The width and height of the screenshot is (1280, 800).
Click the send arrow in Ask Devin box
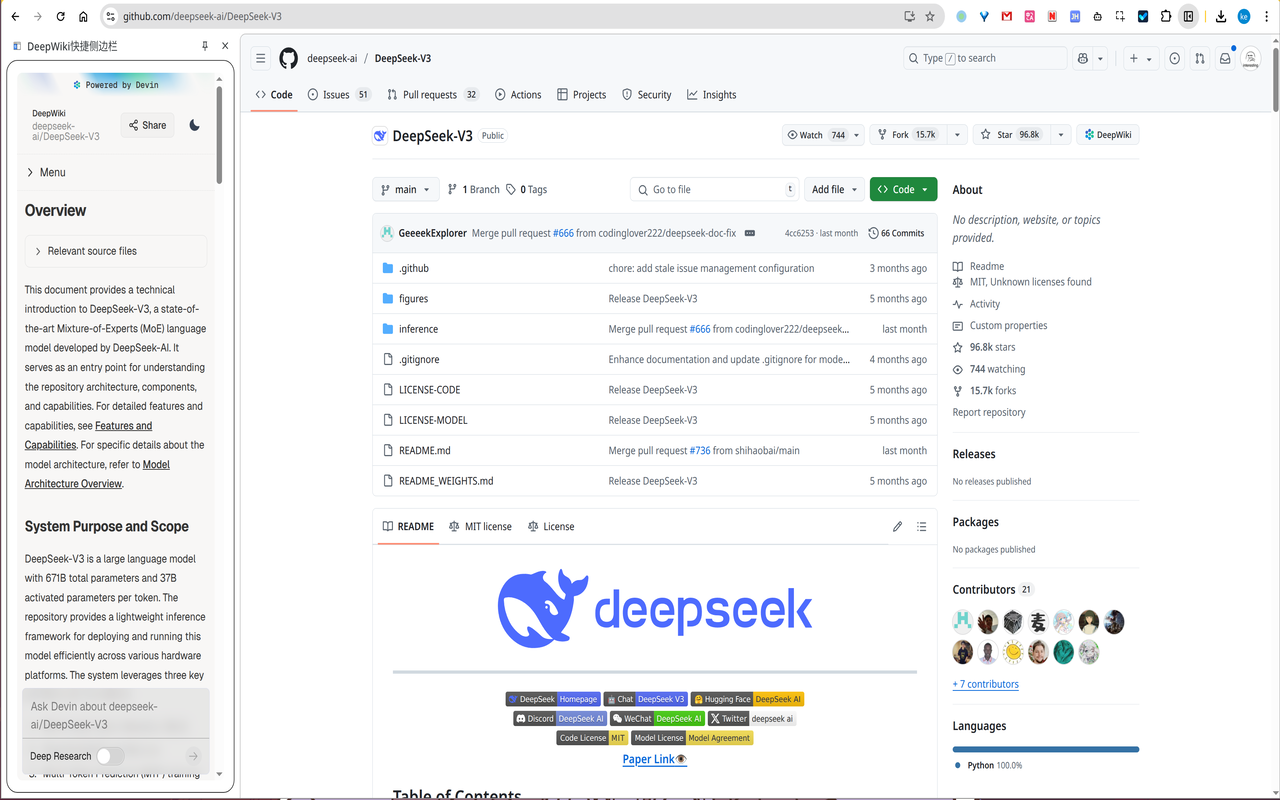(193, 756)
